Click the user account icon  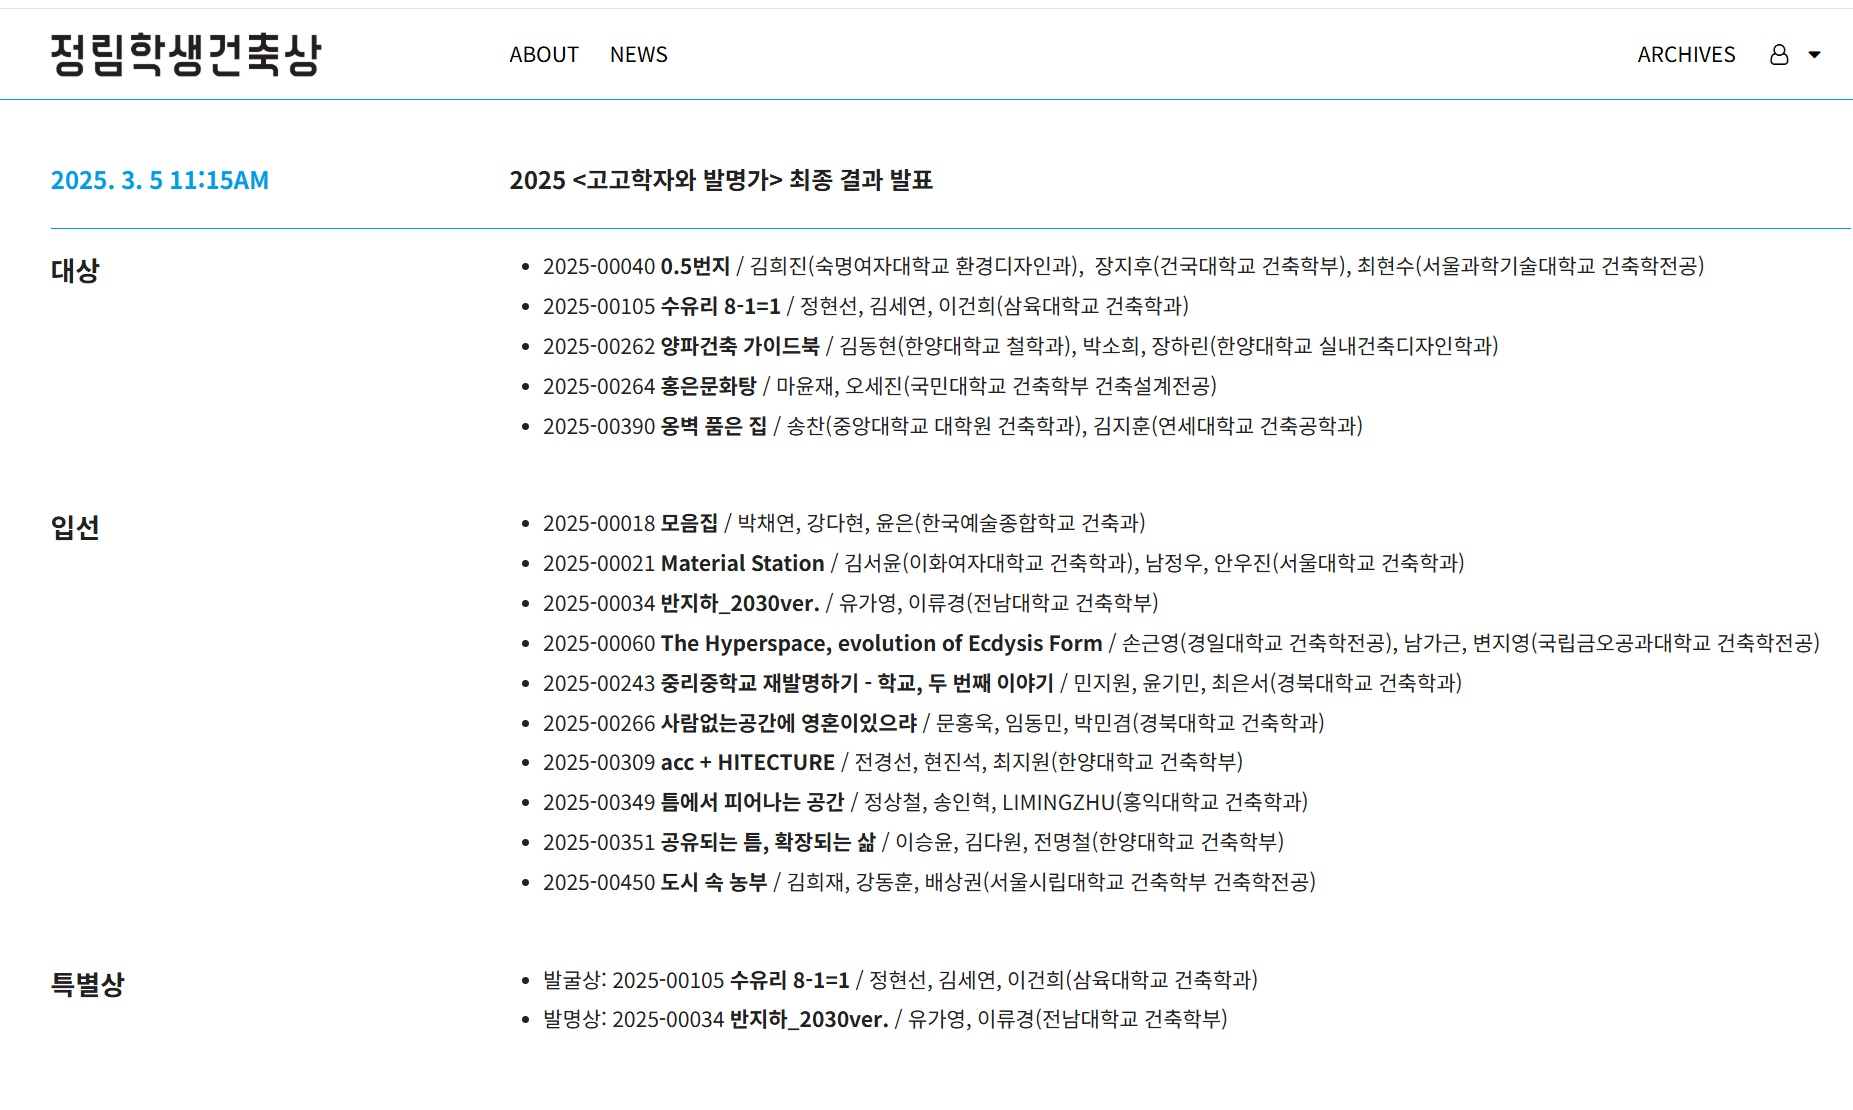tap(1779, 55)
